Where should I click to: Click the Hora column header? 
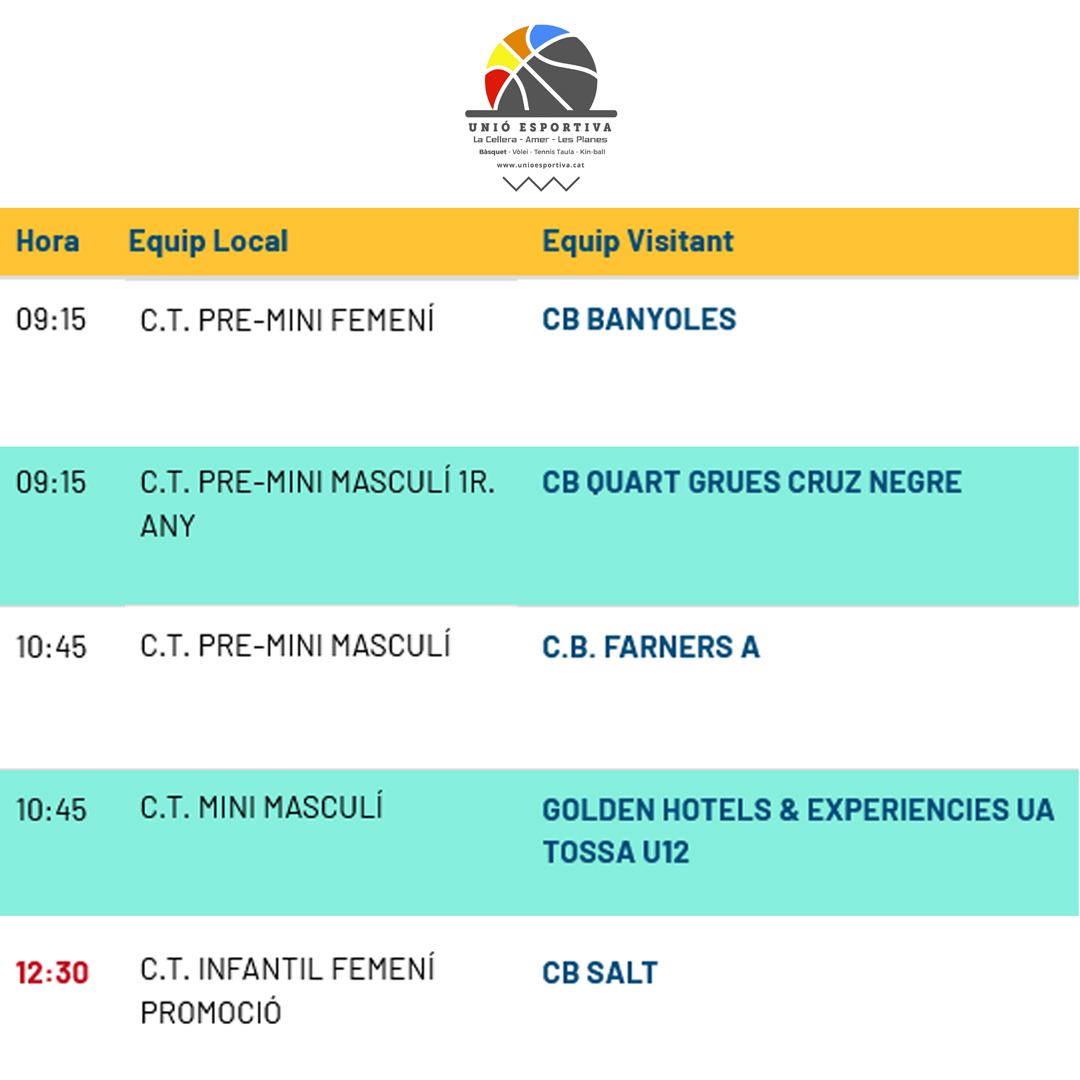[48, 241]
